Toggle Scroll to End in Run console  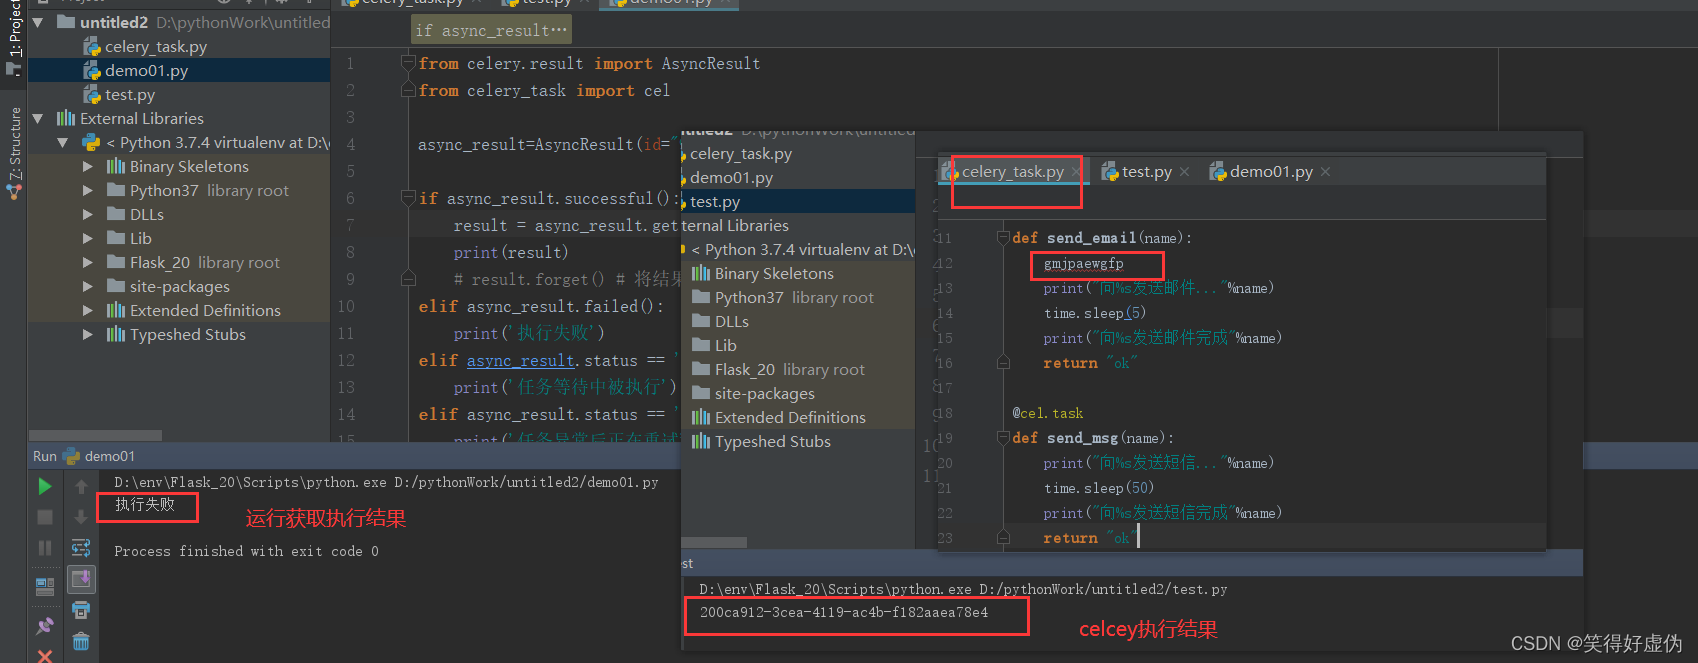[81, 579]
